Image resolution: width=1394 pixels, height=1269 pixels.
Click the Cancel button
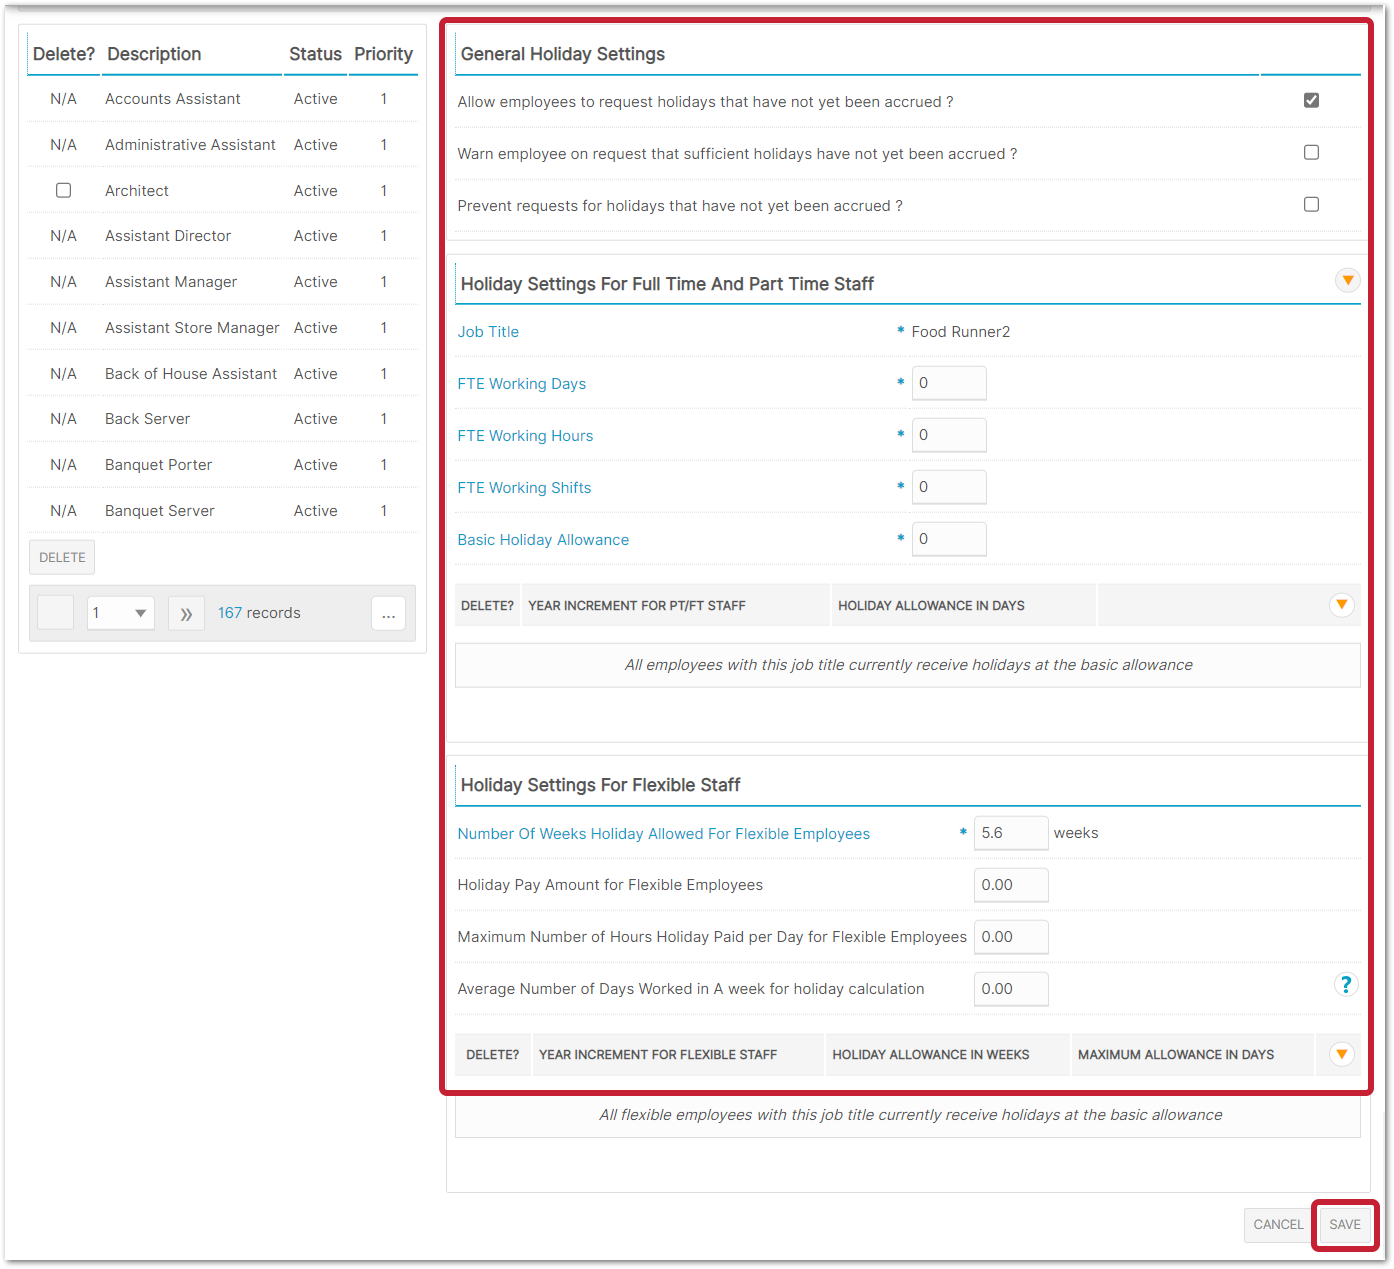tap(1277, 1225)
